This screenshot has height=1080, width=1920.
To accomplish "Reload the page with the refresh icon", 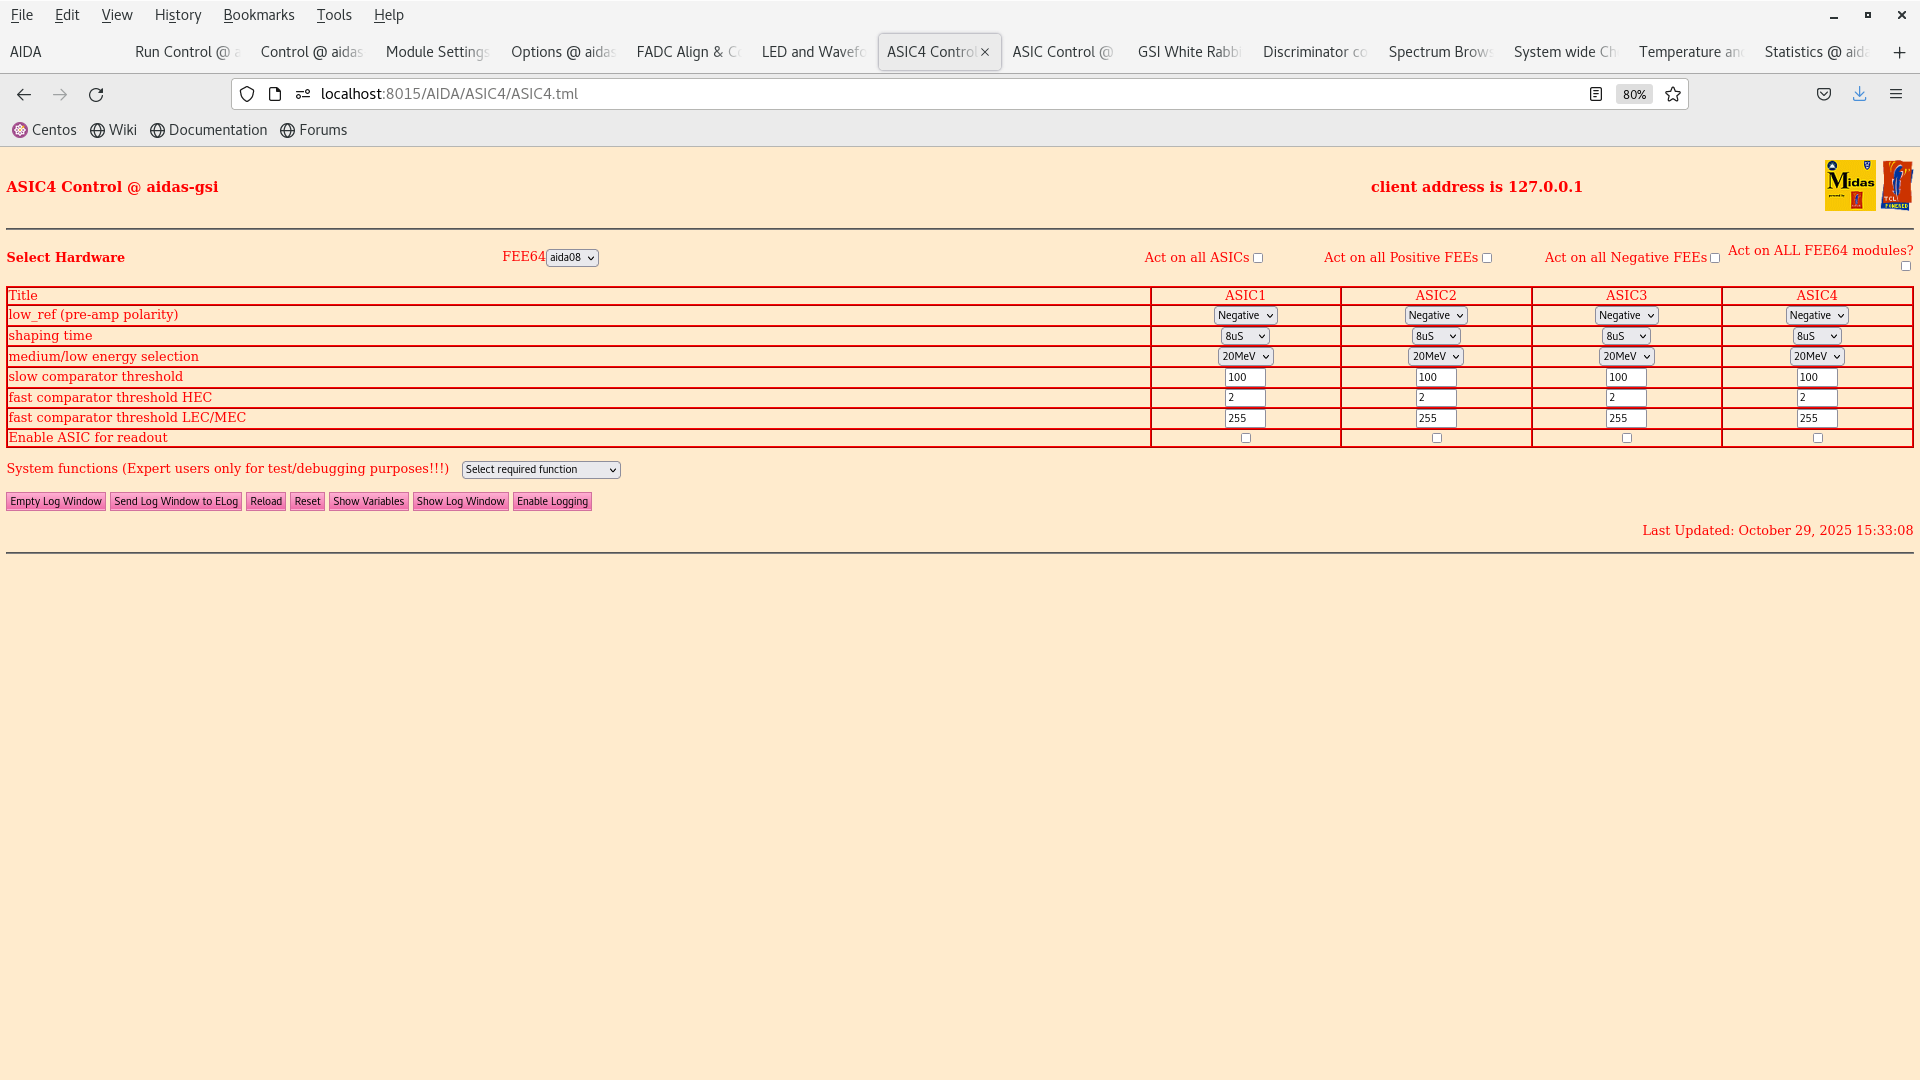I will 96,94.
